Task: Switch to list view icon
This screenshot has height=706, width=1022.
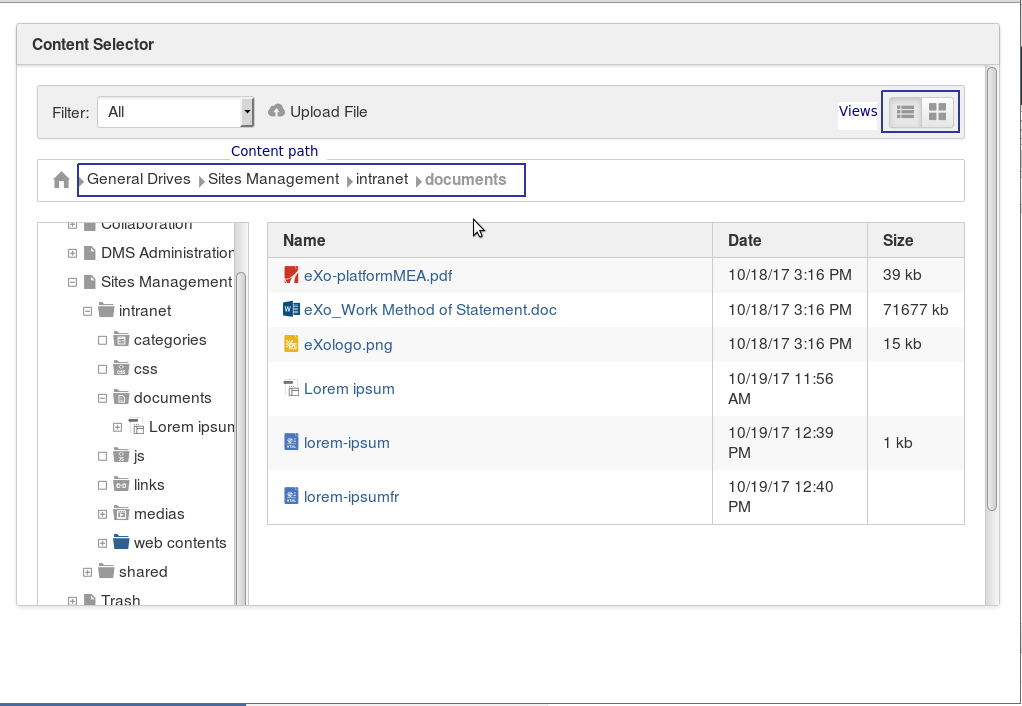Action: pyautogui.click(x=905, y=112)
